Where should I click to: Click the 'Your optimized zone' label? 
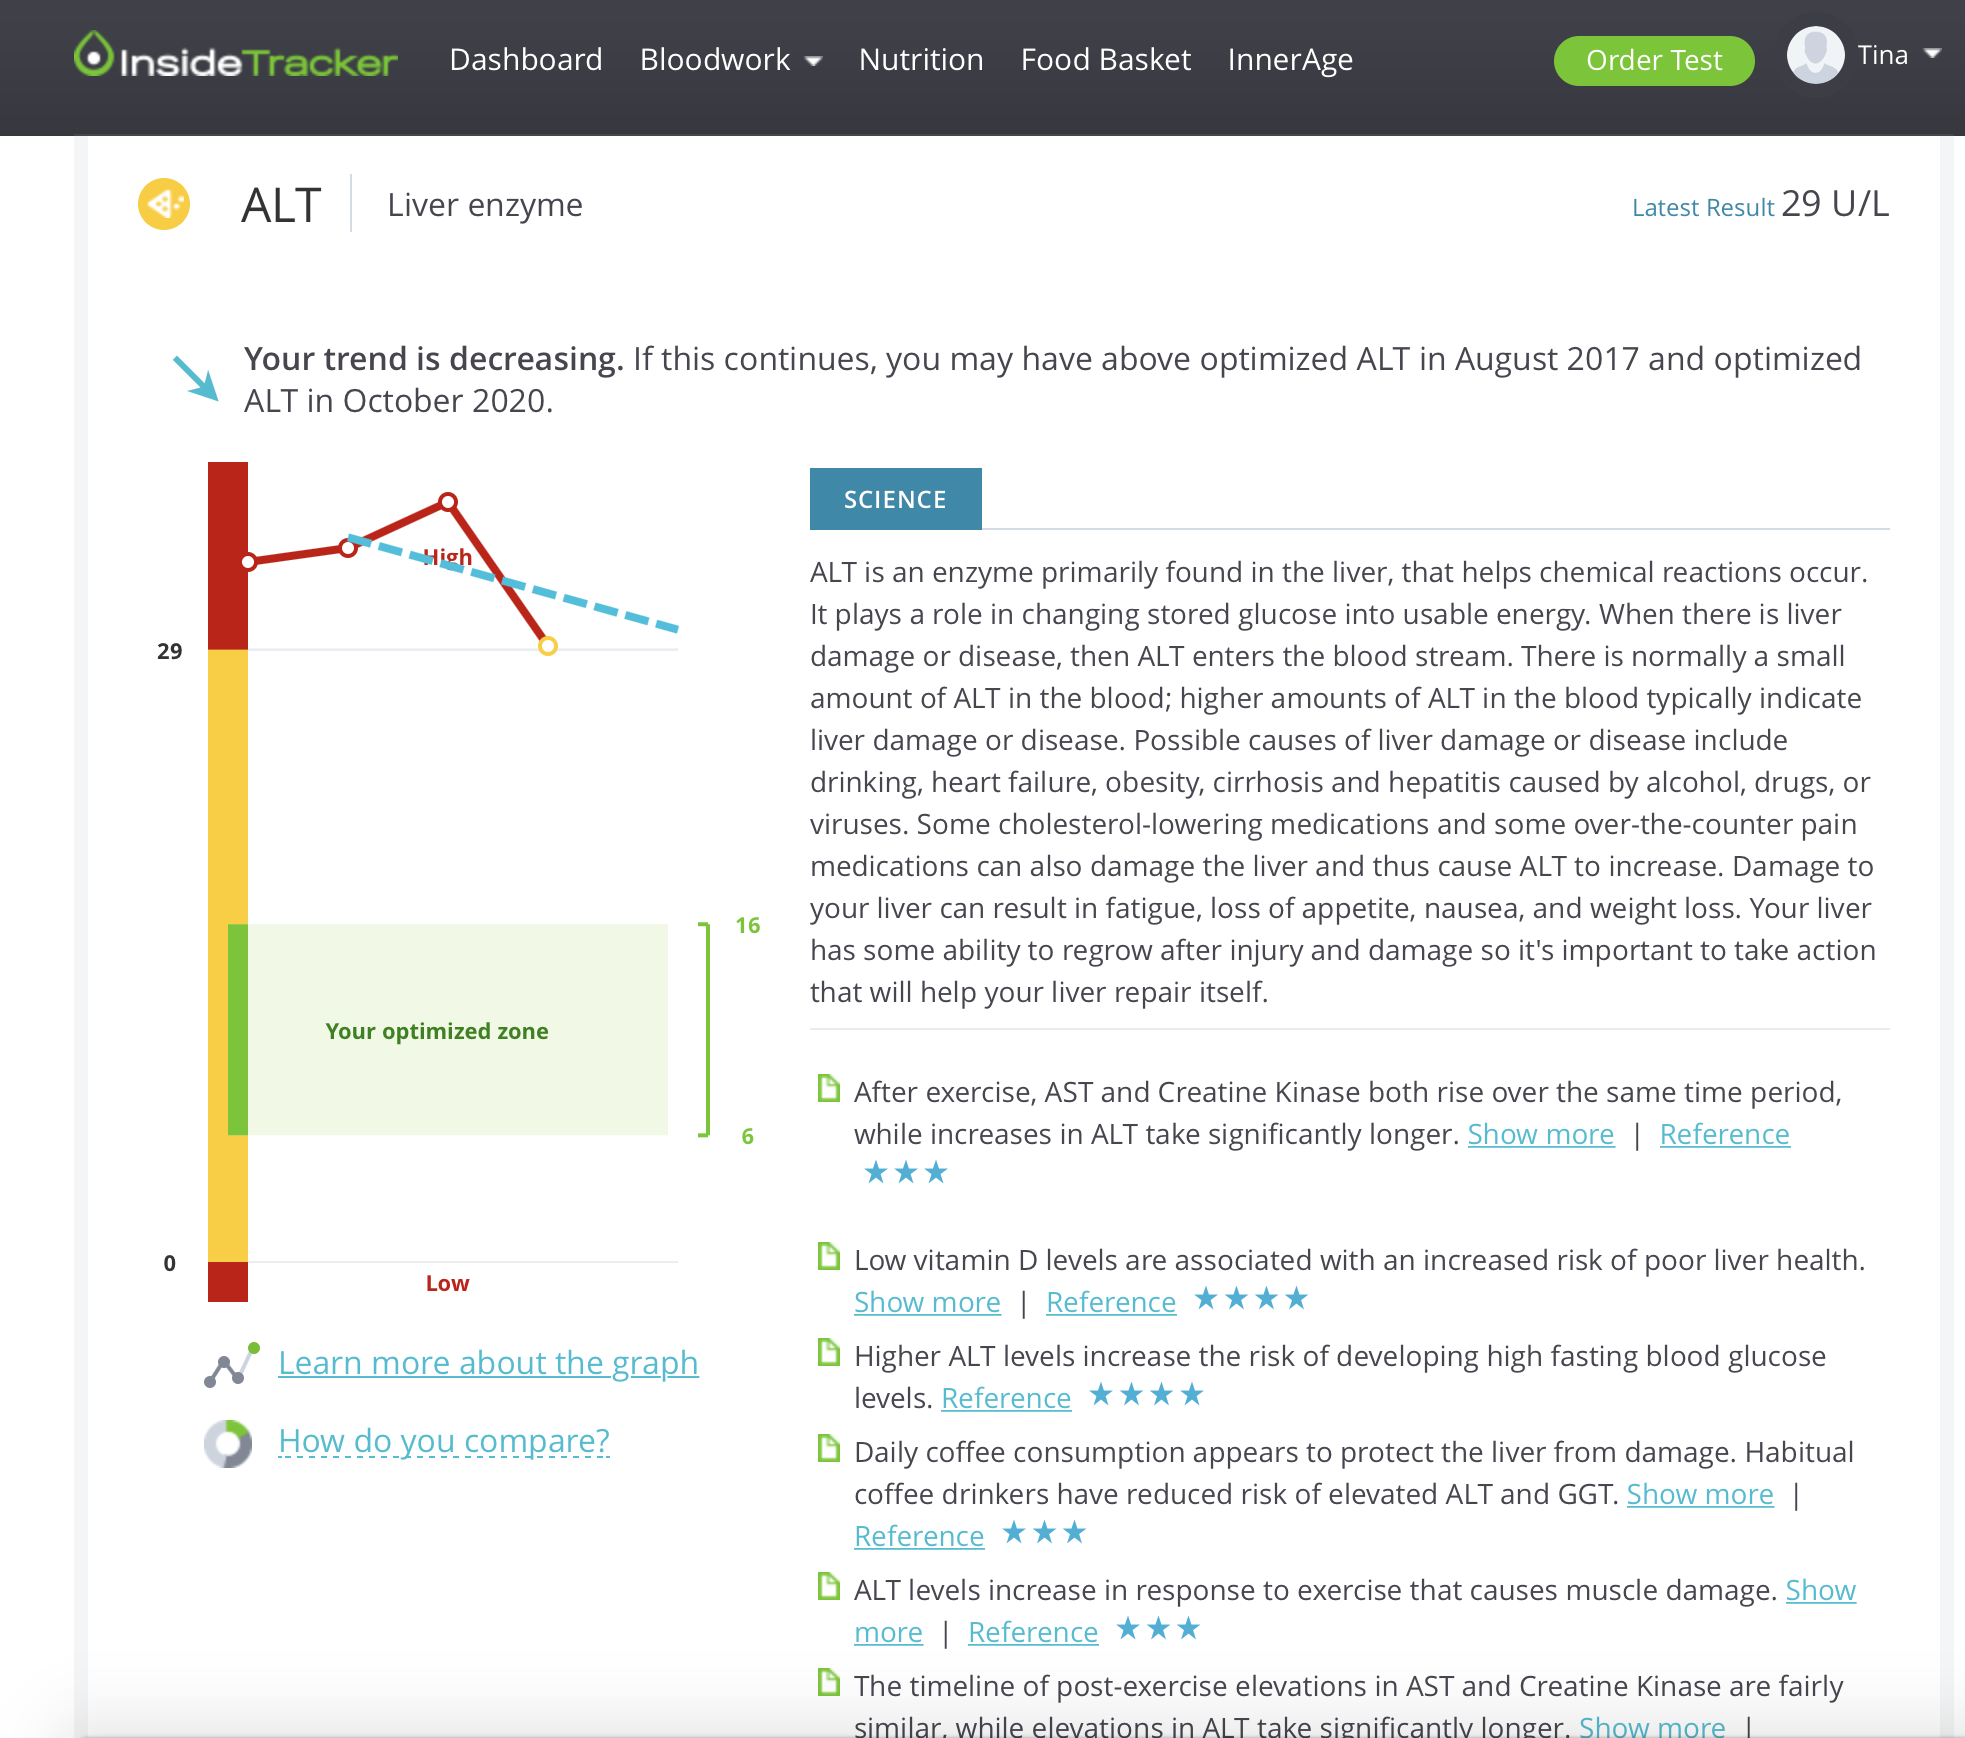[437, 1031]
